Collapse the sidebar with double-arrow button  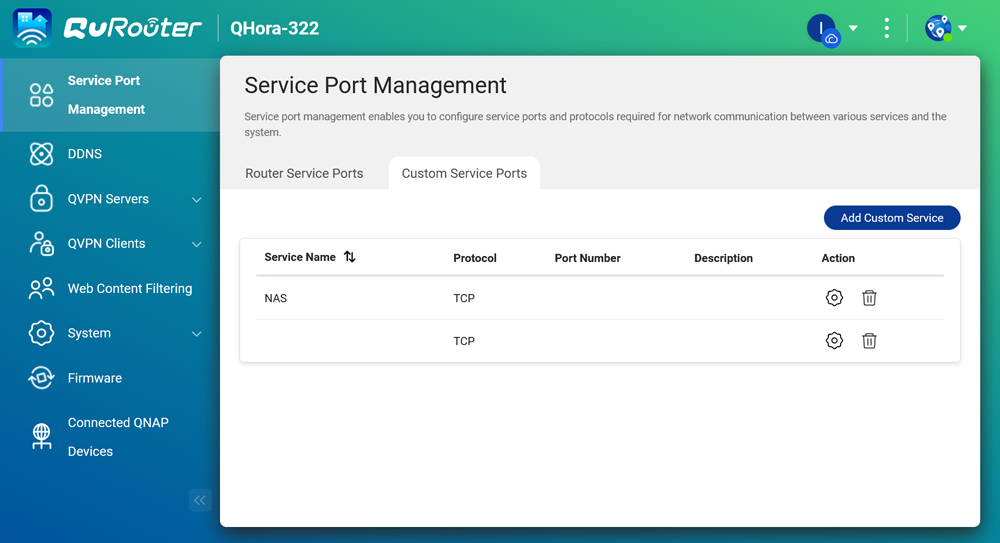[x=200, y=500]
